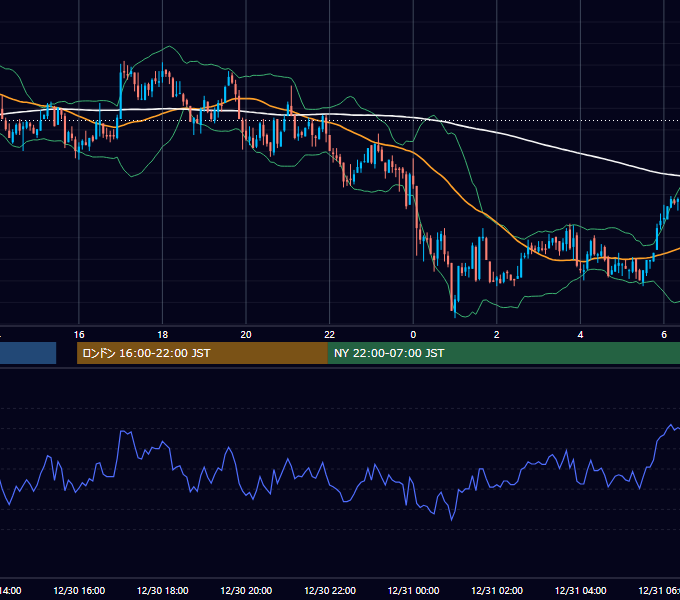This screenshot has width=680, height=600.
Task: Select the blue session bar before London
Action: tap(28, 353)
